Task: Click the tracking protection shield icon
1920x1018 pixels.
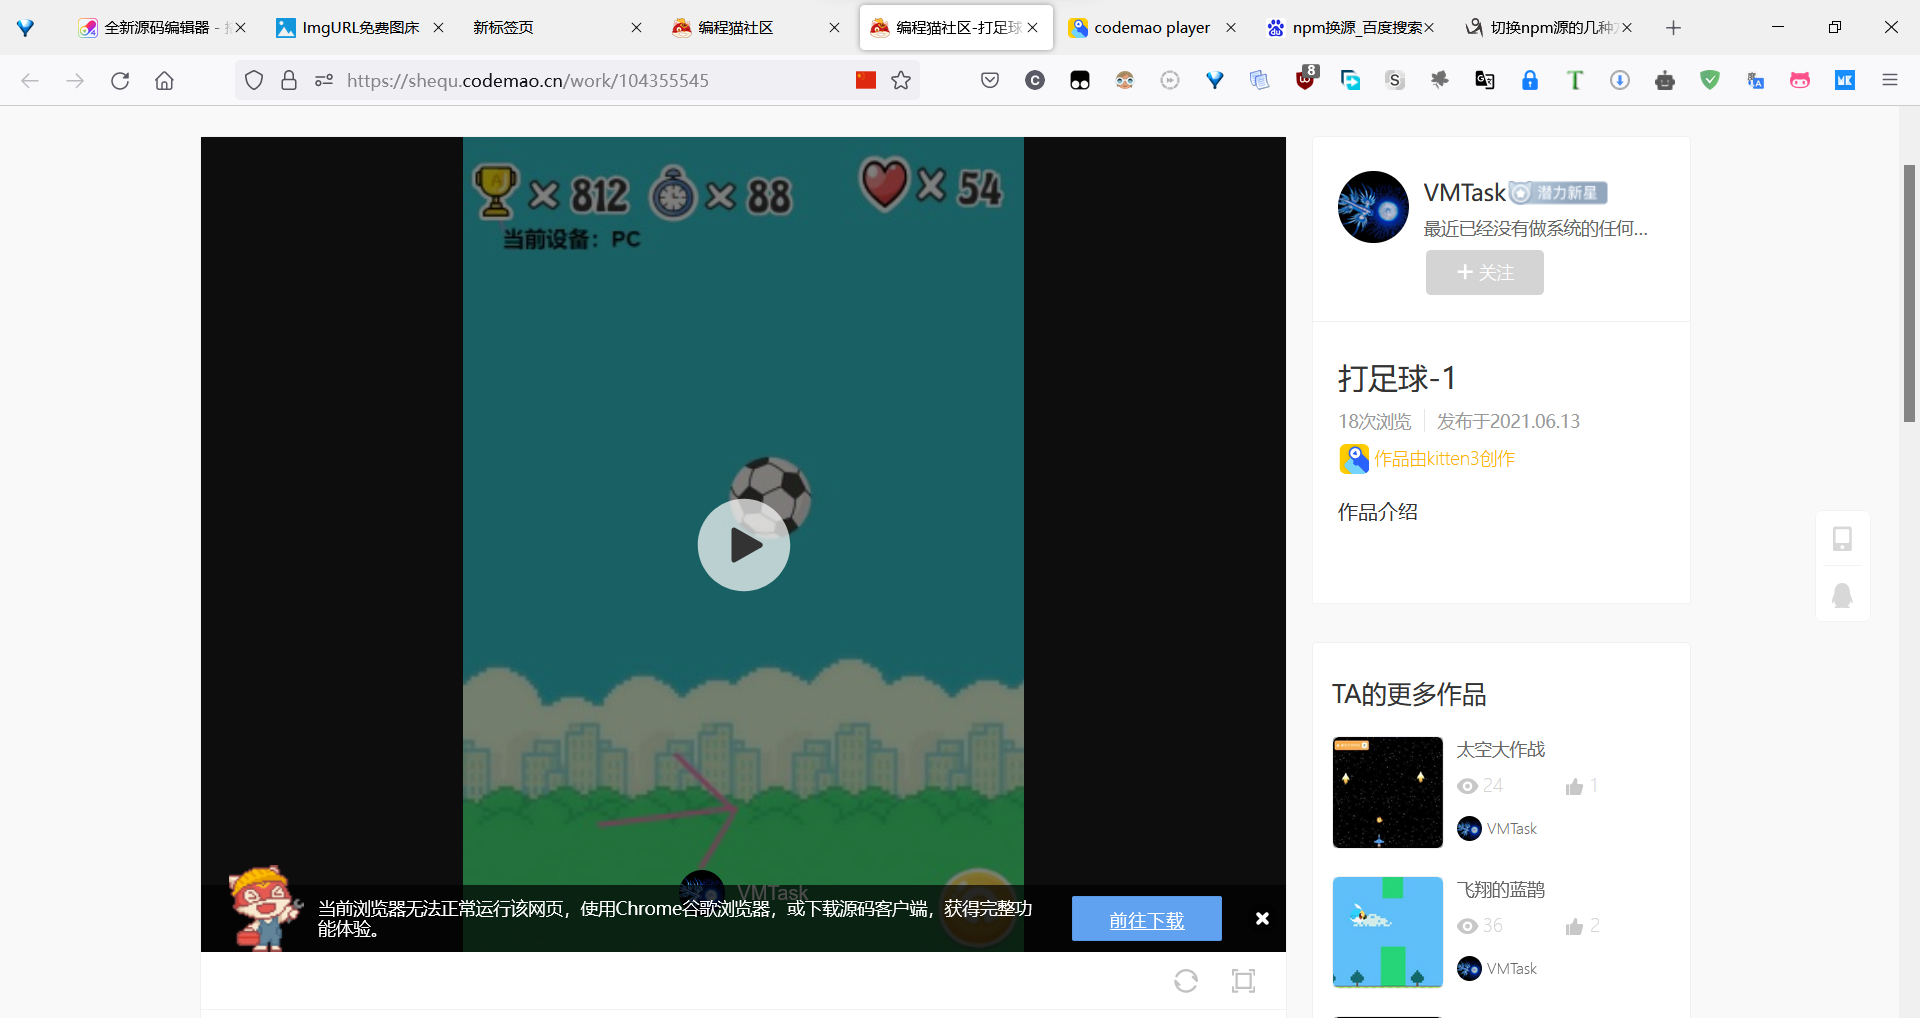Action: pos(254,80)
